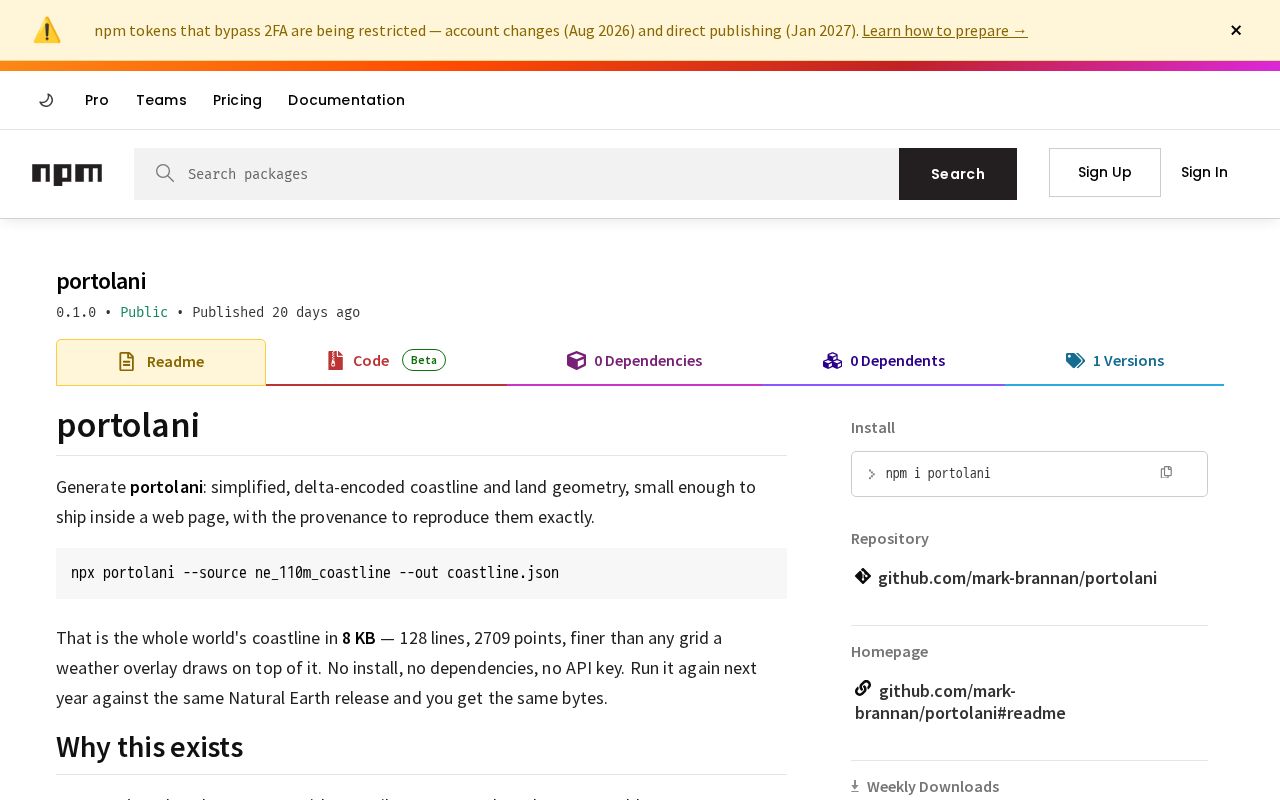Image resolution: width=1280 pixels, height=800 pixels.
Task: Click the bold '8 KB' text
Action: coord(359,638)
